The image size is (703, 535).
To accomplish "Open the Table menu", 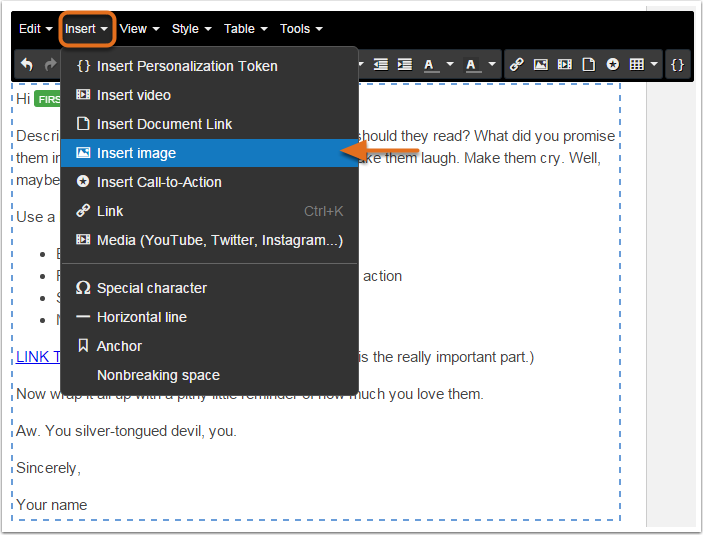I will coord(246,29).
